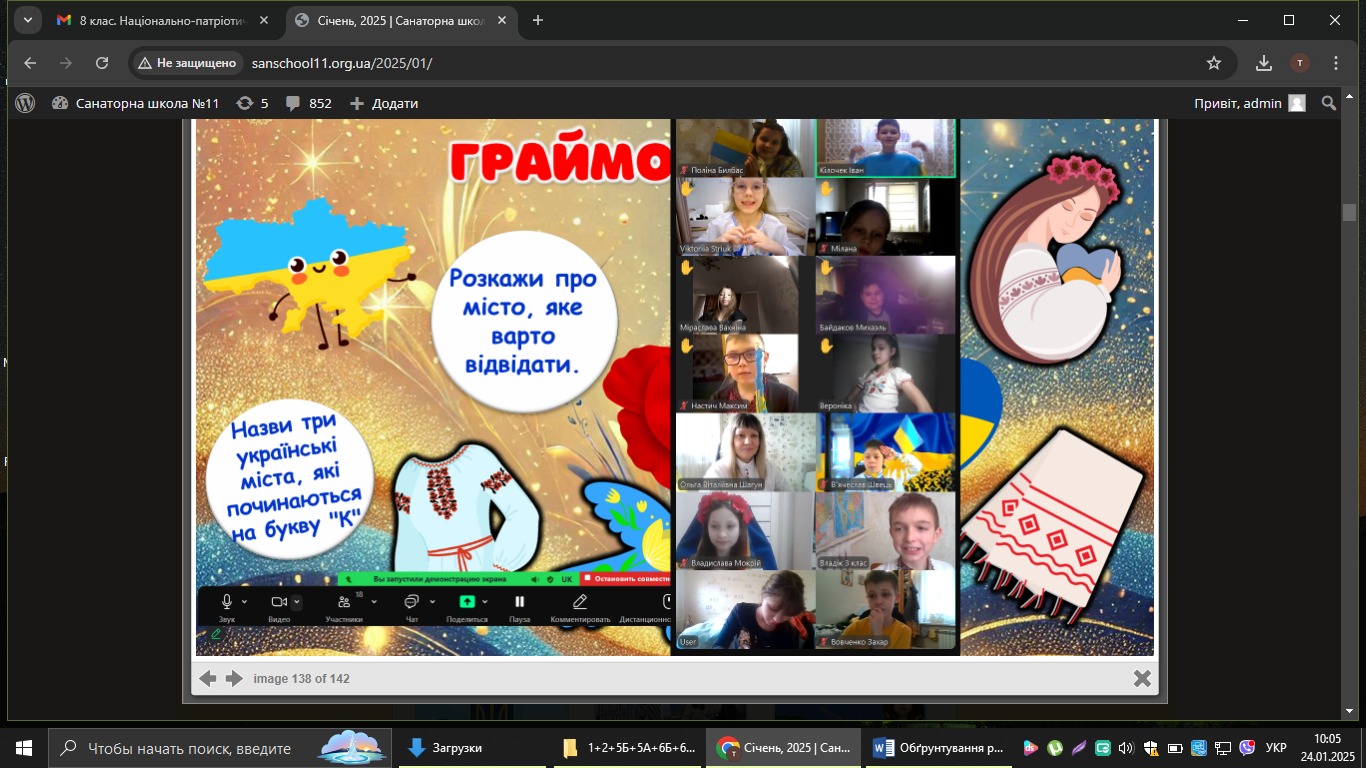
Task: Open the Chrome 'Січень, 2025' taskbar button
Action: click(783, 747)
